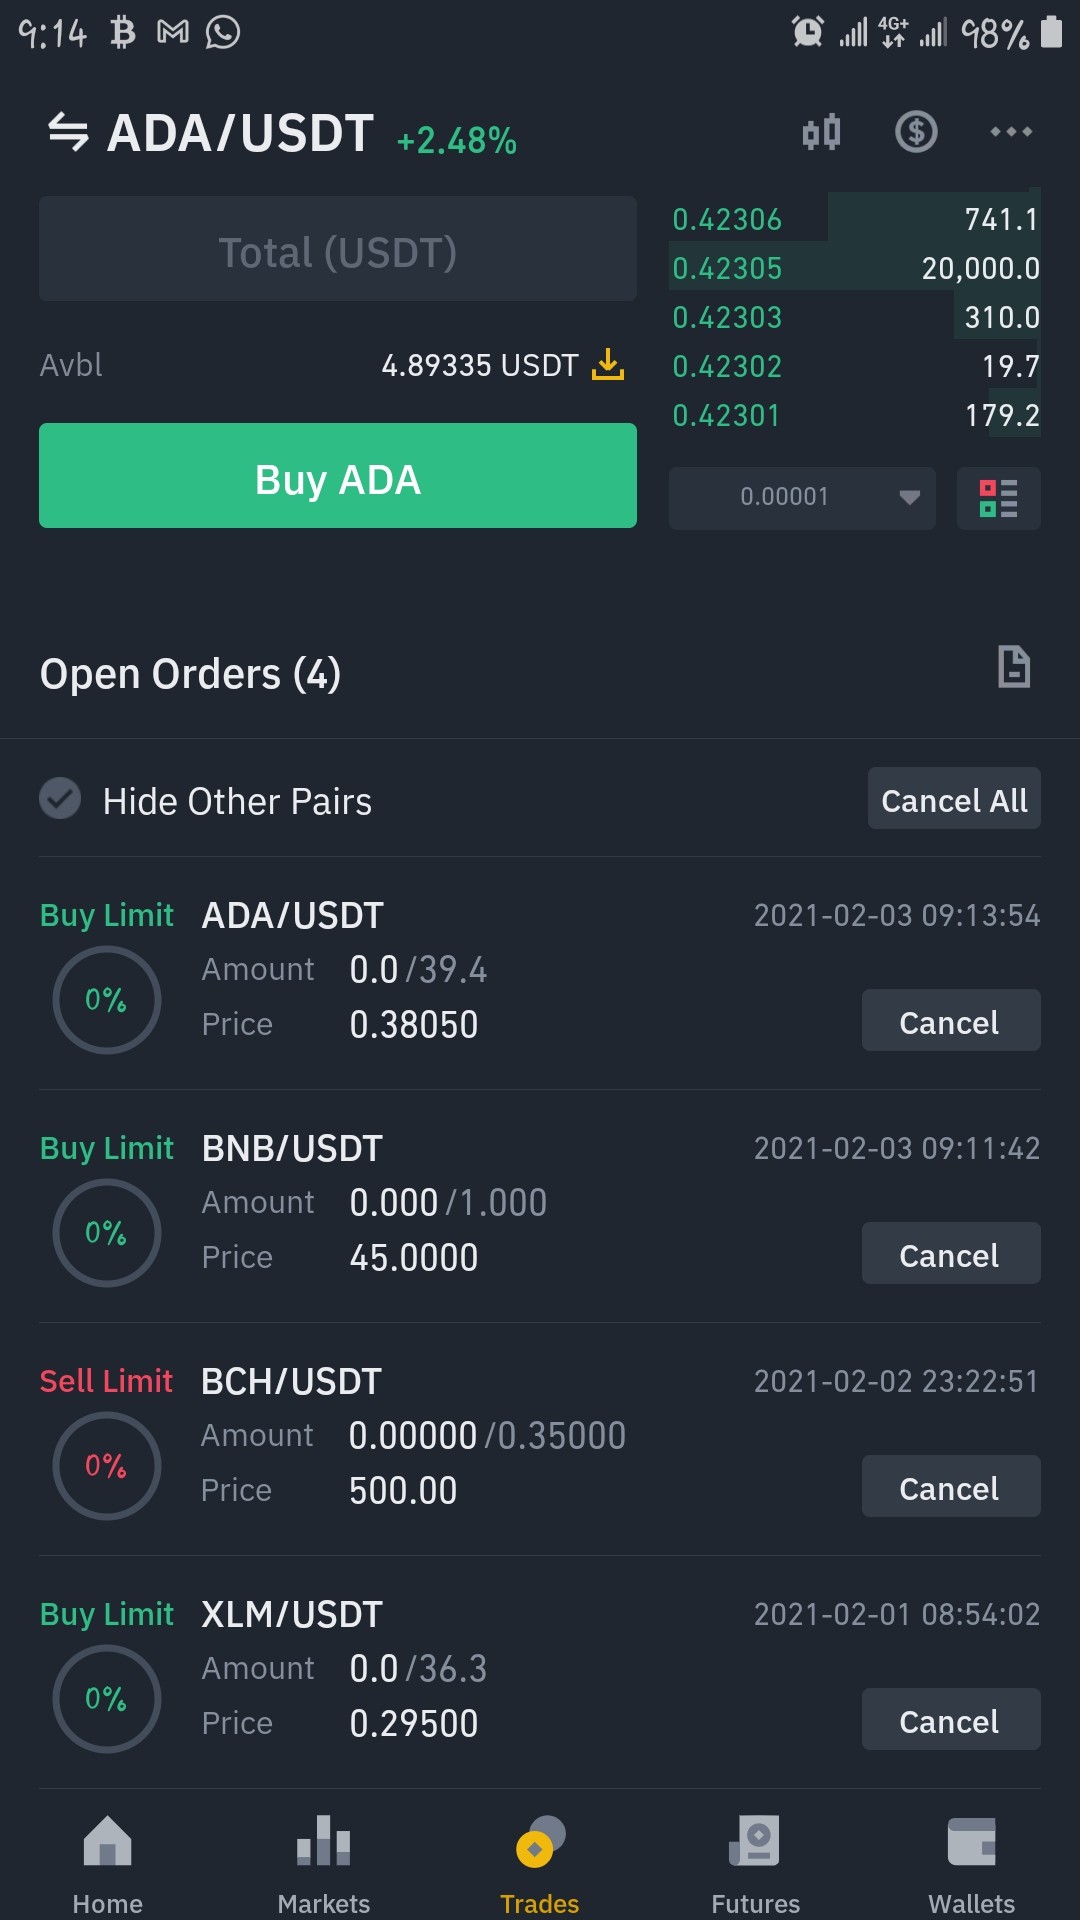The image size is (1080, 1920).
Task: Toggle Hide Other Pairs checkbox
Action: [x=60, y=799]
